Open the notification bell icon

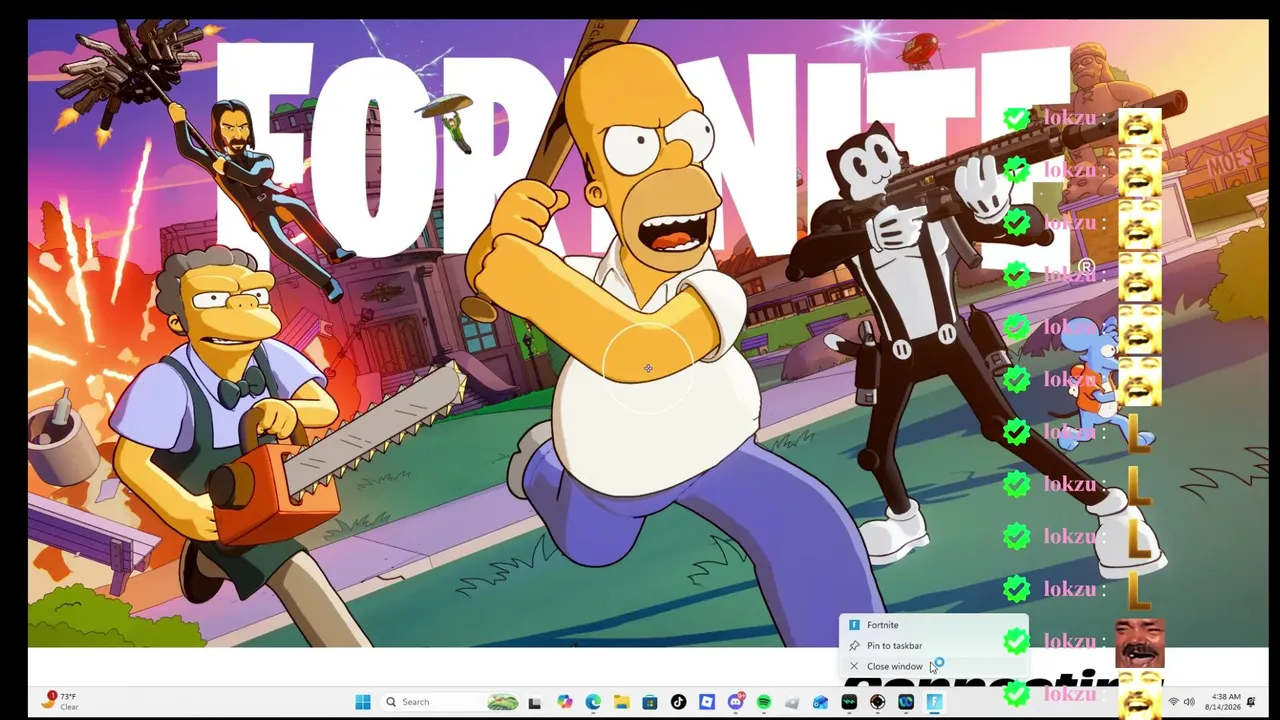pyautogui.click(x=1251, y=702)
